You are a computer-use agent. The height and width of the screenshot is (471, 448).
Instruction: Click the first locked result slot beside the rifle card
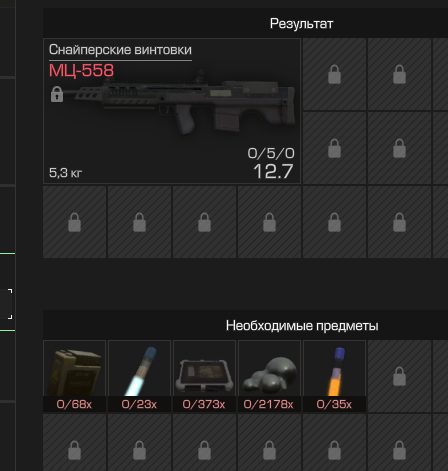(334, 74)
